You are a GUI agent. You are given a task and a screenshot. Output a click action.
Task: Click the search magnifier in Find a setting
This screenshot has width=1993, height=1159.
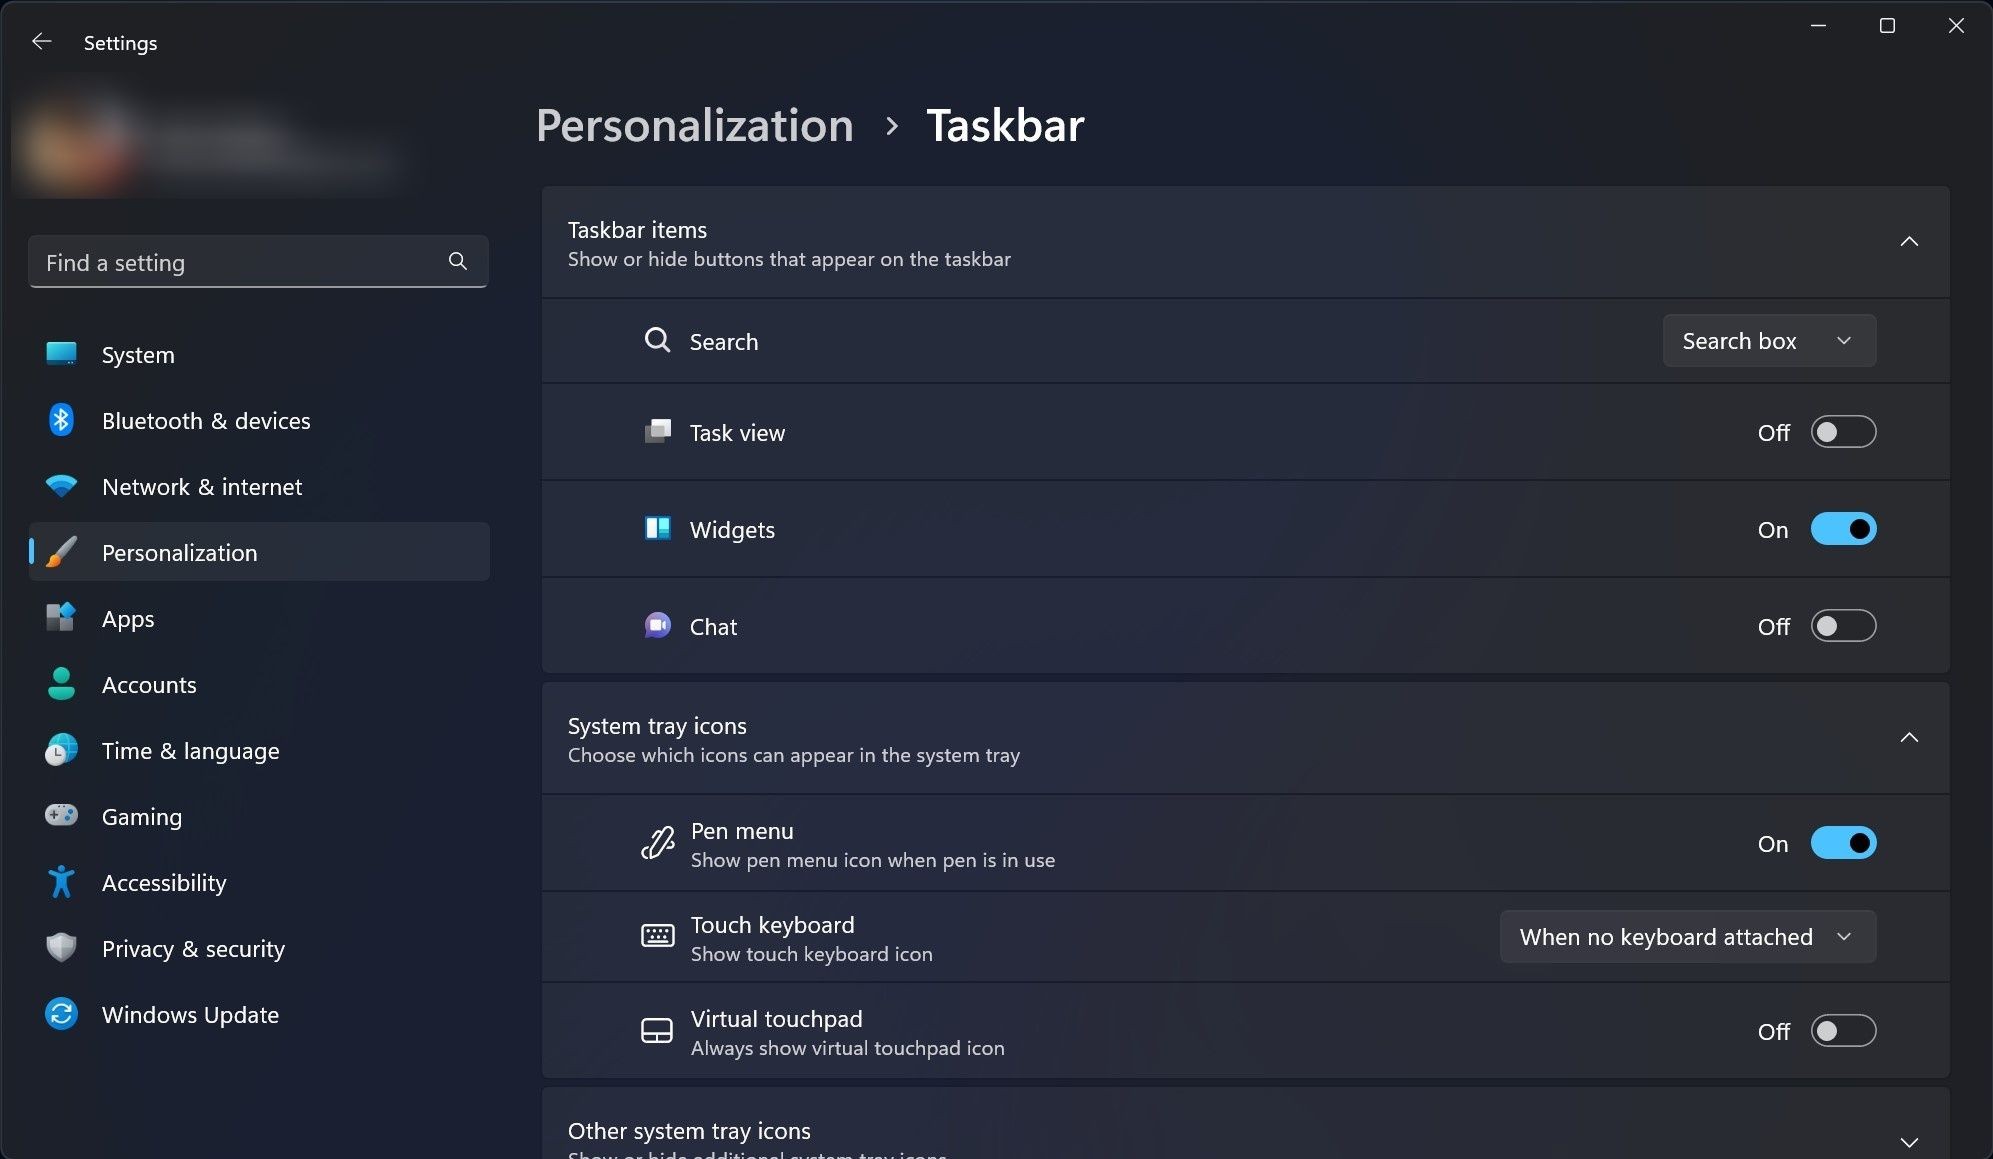[458, 262]
